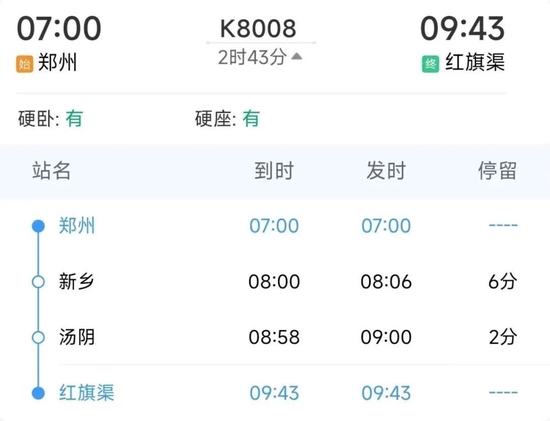
Task: Click the 发时 column header
Action: (x=386, y=171)
